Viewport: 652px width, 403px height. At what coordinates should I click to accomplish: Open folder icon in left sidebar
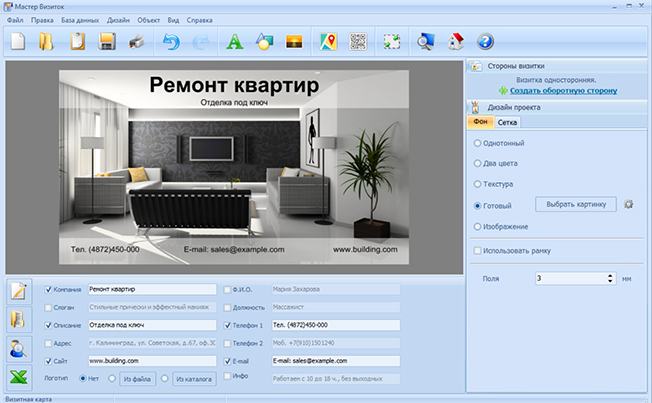[19, 319]
